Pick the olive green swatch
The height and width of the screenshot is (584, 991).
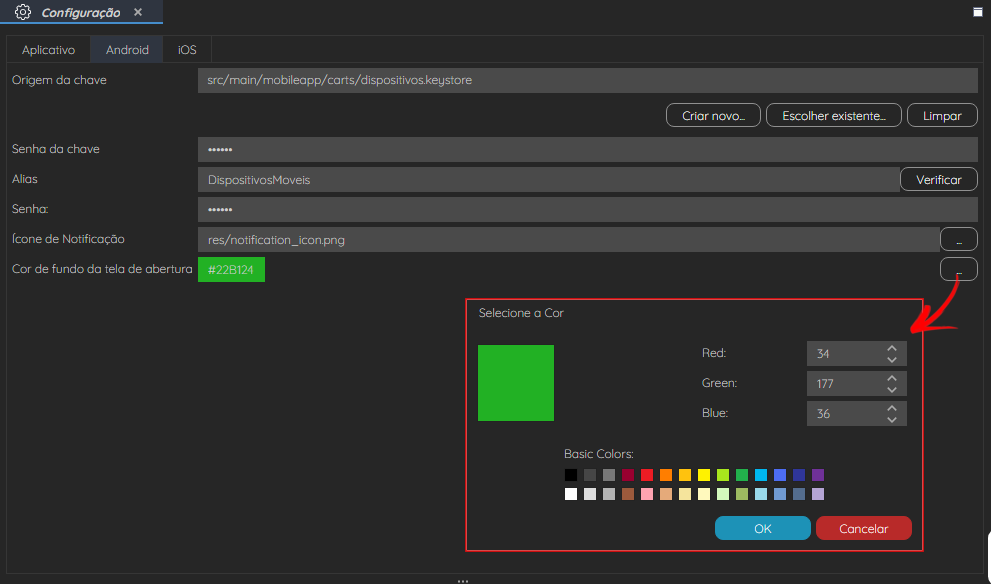click(742, 494)
